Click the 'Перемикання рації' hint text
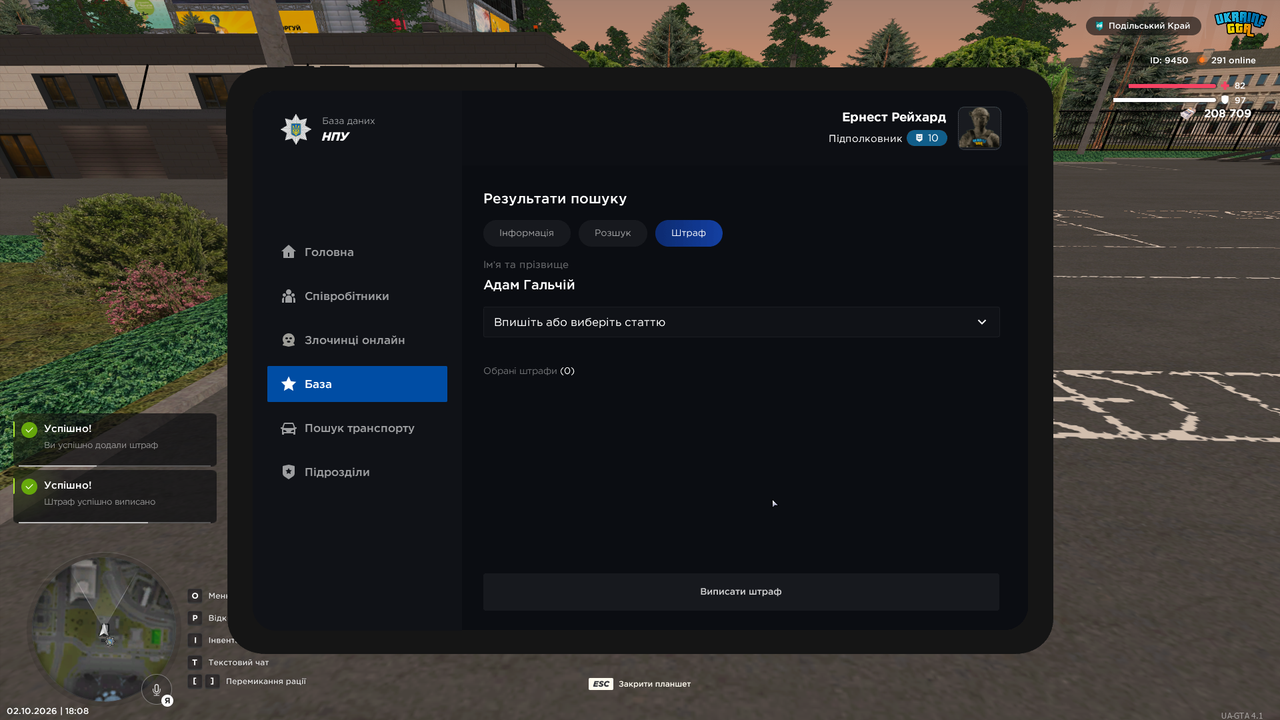 pos(266,682)
